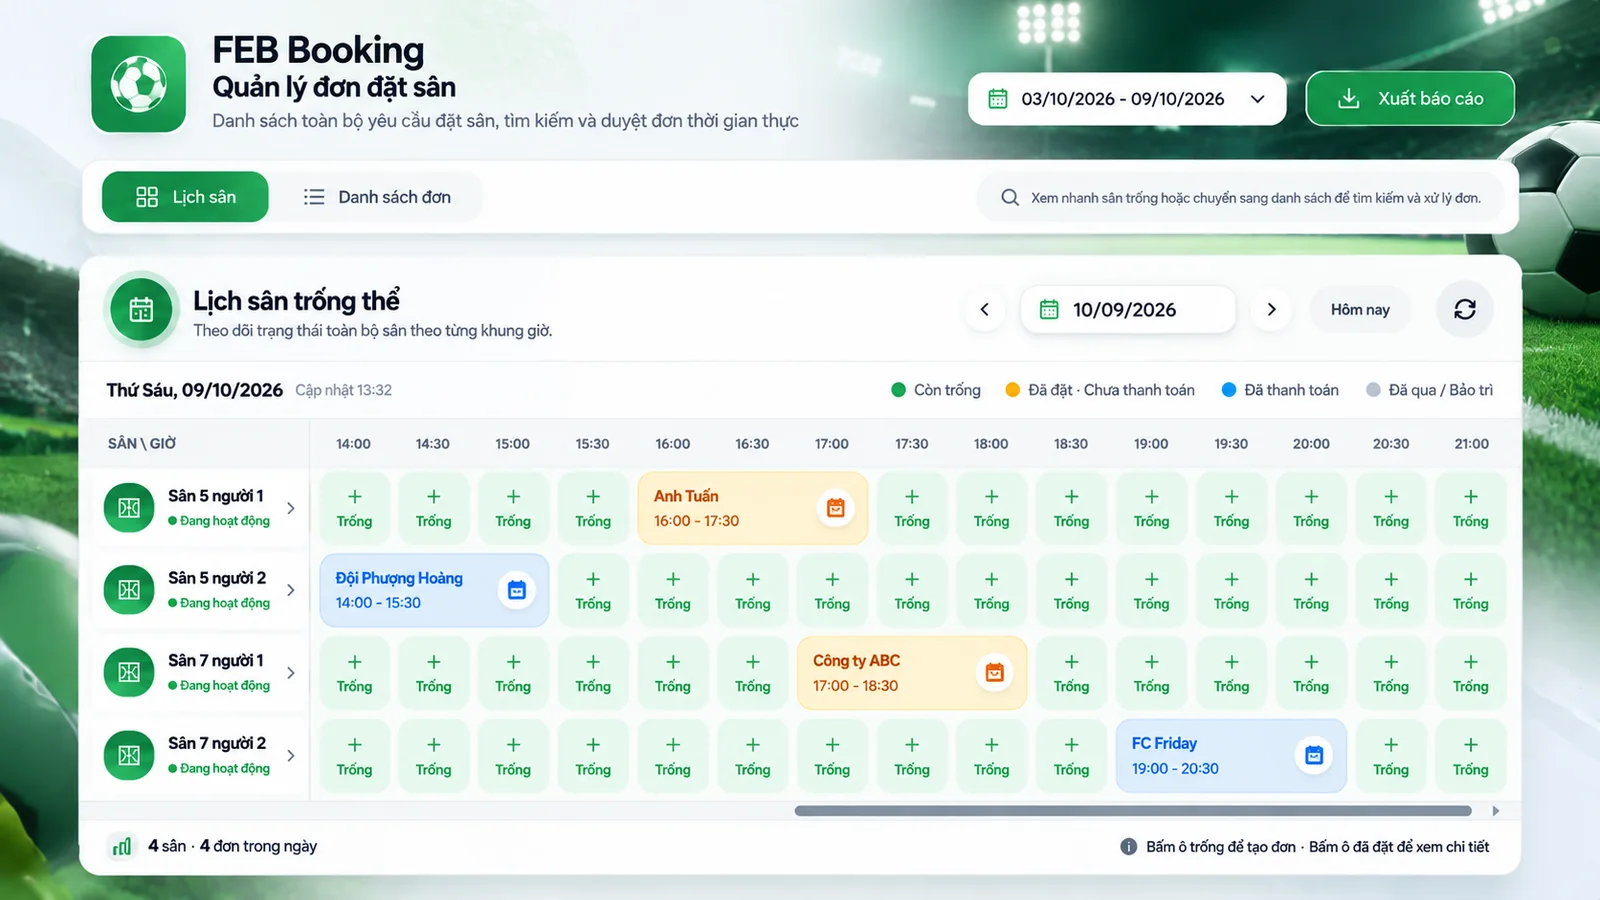Image resolution: width=1600 pixels, height=900 pixels.
Task: Expand Sân 7 người 2 row chevron
Action: 291,755
